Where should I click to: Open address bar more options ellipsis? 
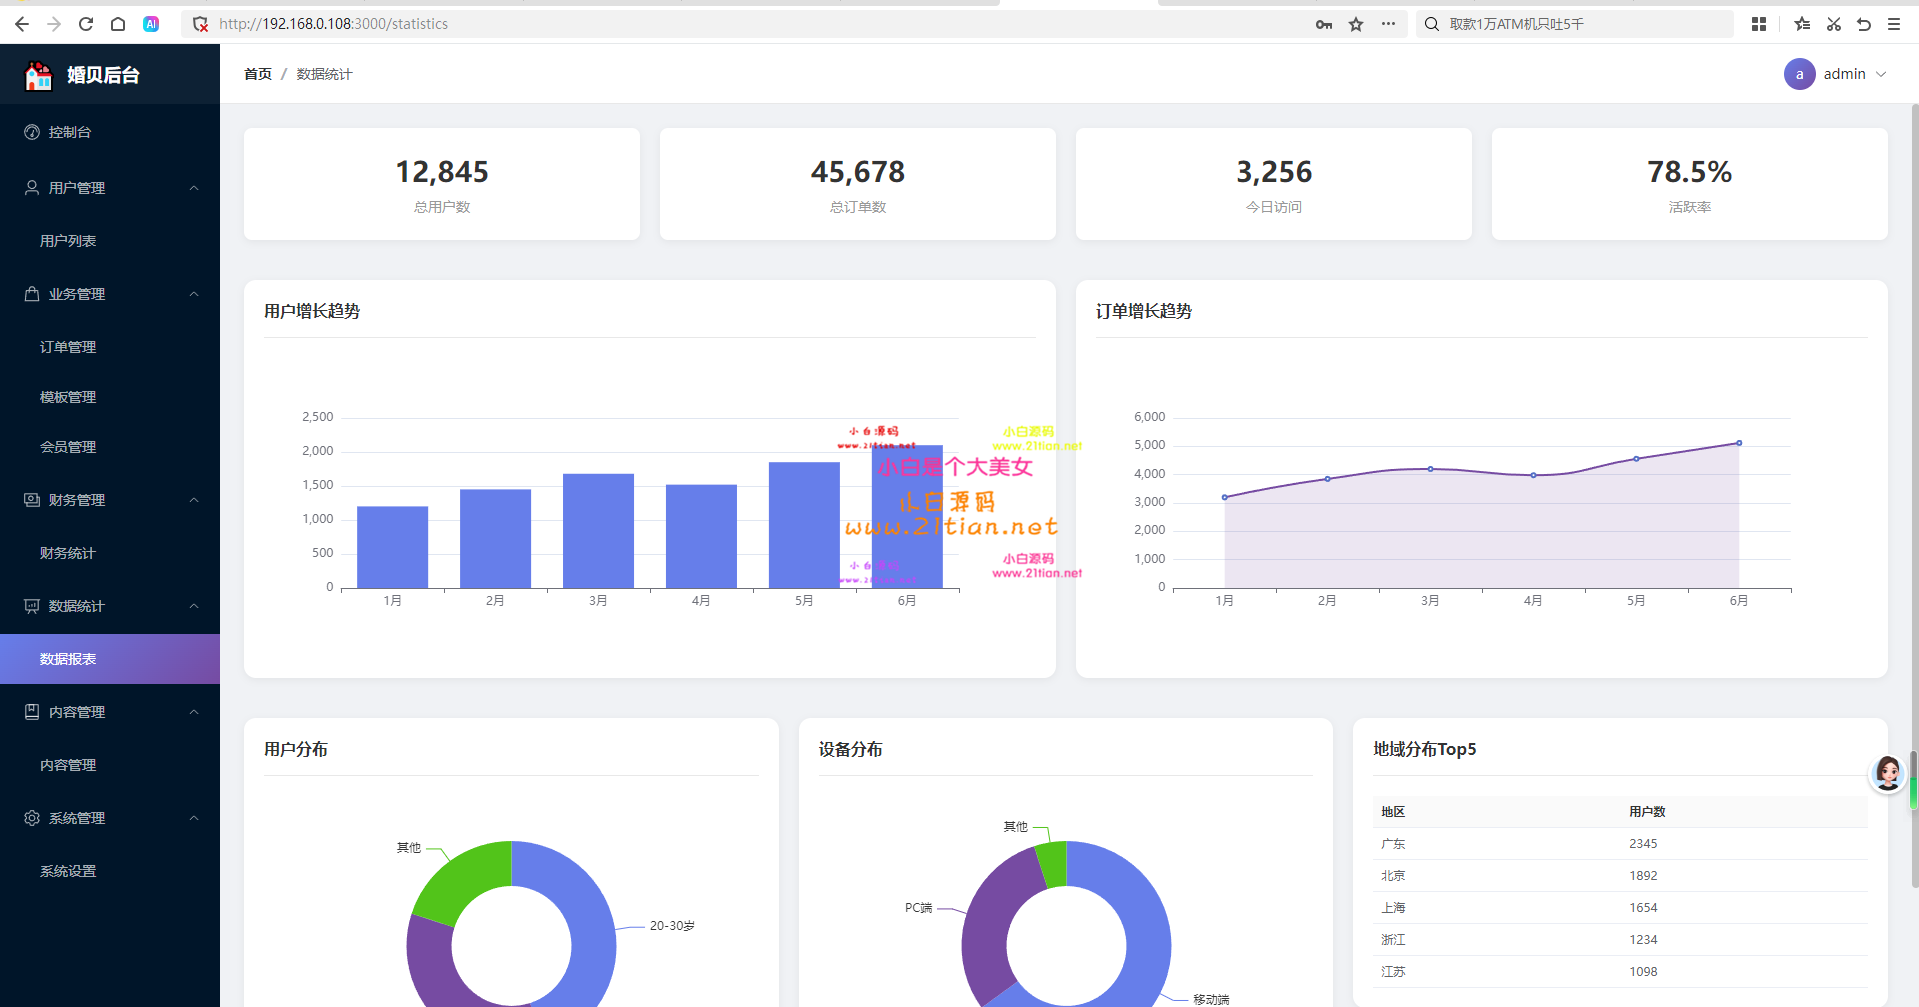coord(1388,24)
